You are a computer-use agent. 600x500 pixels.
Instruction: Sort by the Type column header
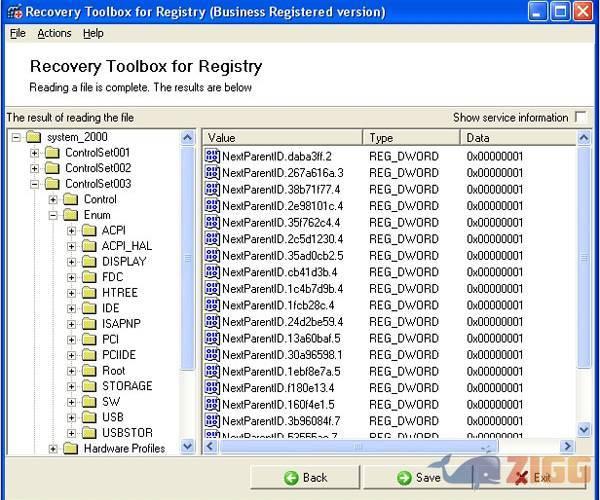[411, 137]
